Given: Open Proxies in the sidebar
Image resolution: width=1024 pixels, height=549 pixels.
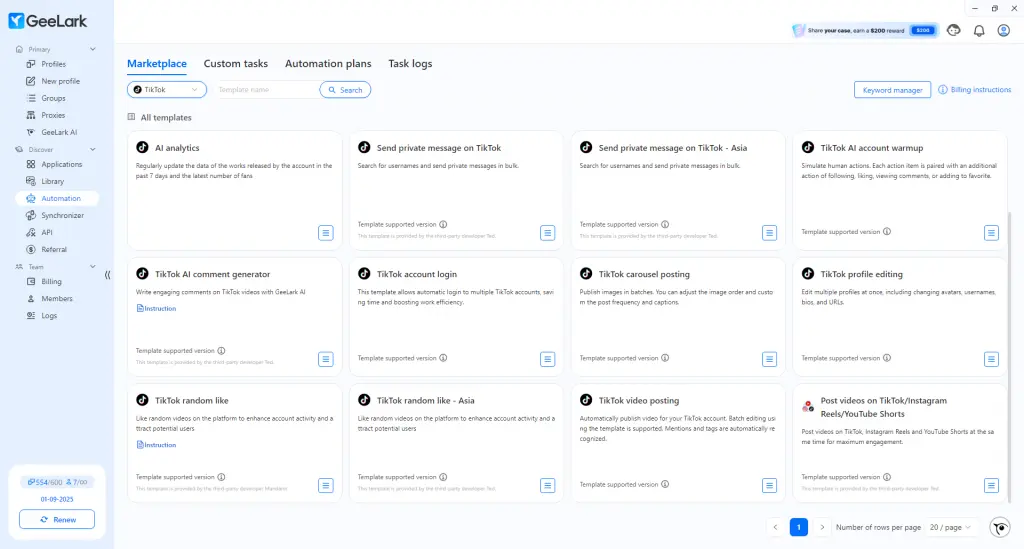Looking at the screenshot, I should (x=56, y=115).
